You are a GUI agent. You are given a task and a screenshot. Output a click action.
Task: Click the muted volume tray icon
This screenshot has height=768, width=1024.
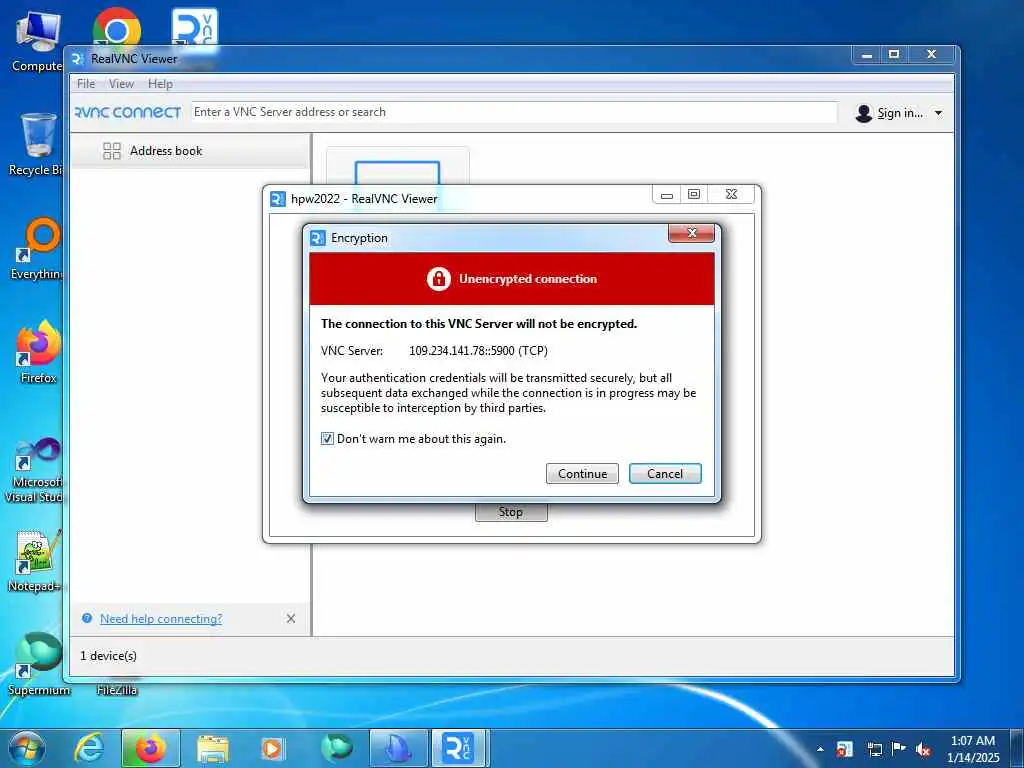click(x=923, y=750)
